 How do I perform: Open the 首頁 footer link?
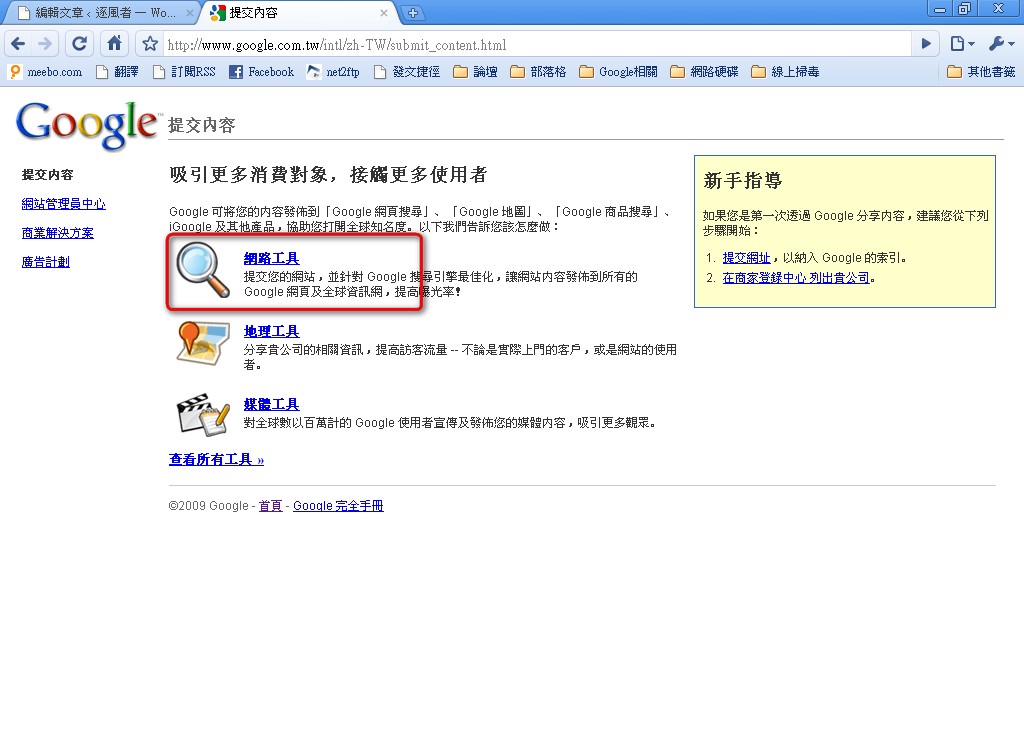point(270,505)
